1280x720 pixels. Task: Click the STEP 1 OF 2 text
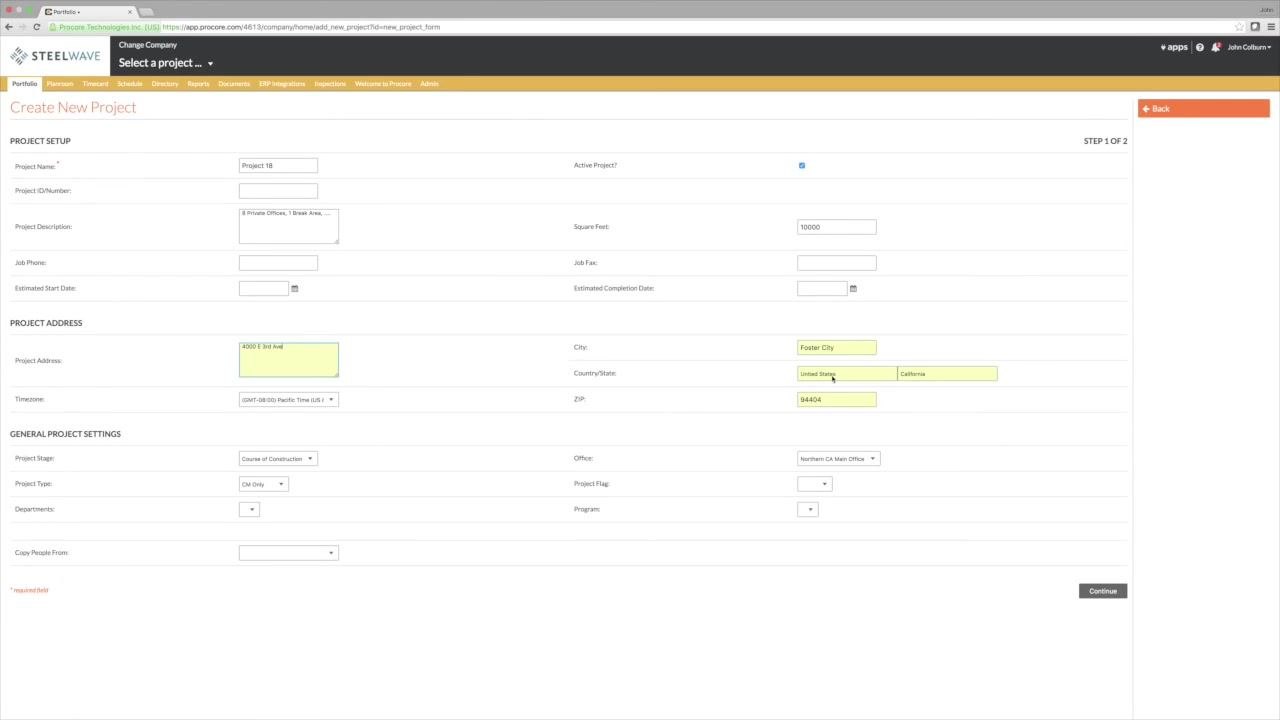pyautogui.click(x=1105, y=141)
